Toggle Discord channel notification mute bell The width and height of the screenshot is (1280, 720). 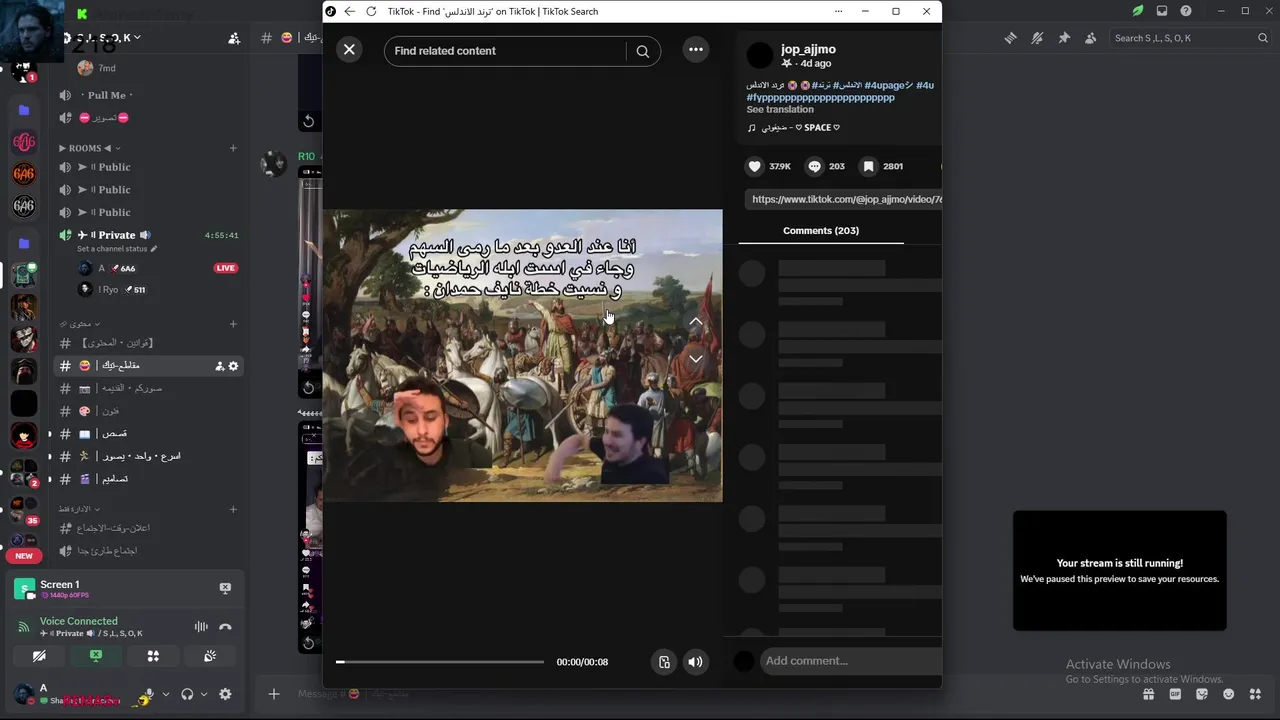point(1037,38)
